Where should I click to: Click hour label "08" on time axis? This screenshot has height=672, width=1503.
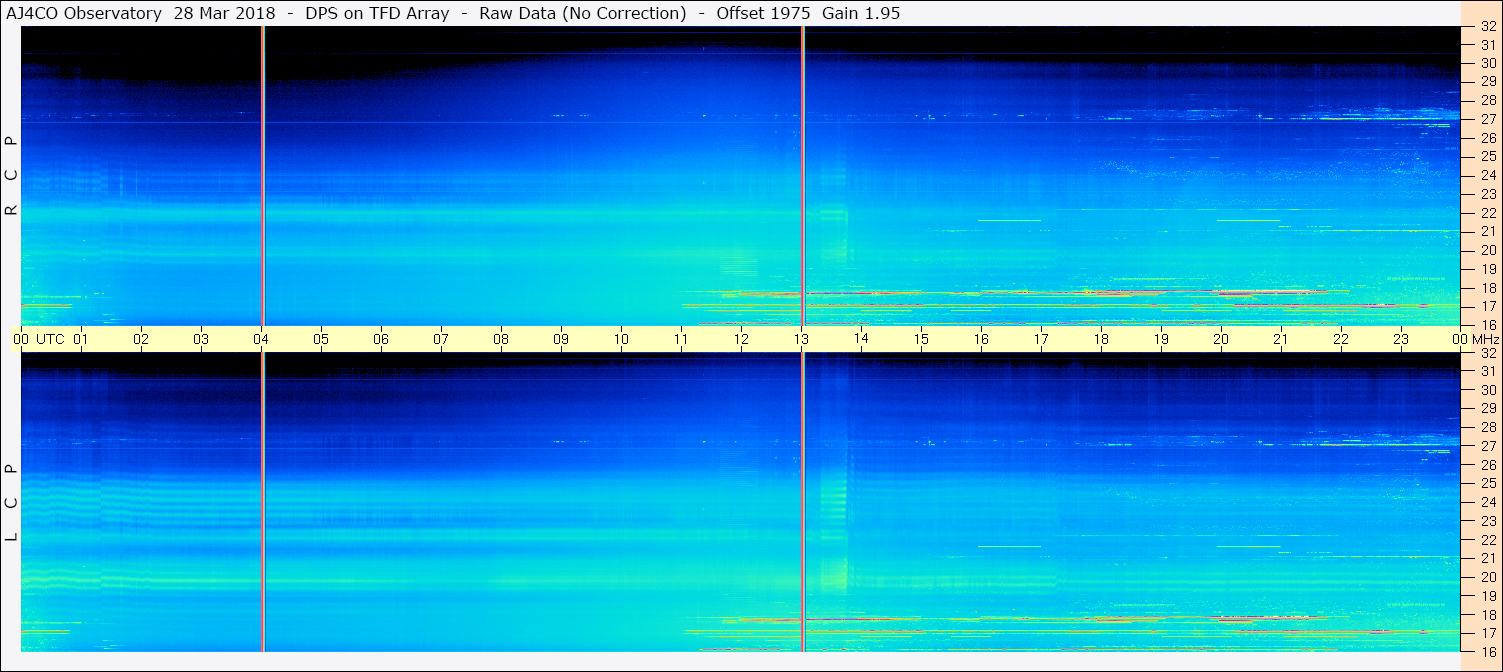pyautogui.click(x=501, y=339)
